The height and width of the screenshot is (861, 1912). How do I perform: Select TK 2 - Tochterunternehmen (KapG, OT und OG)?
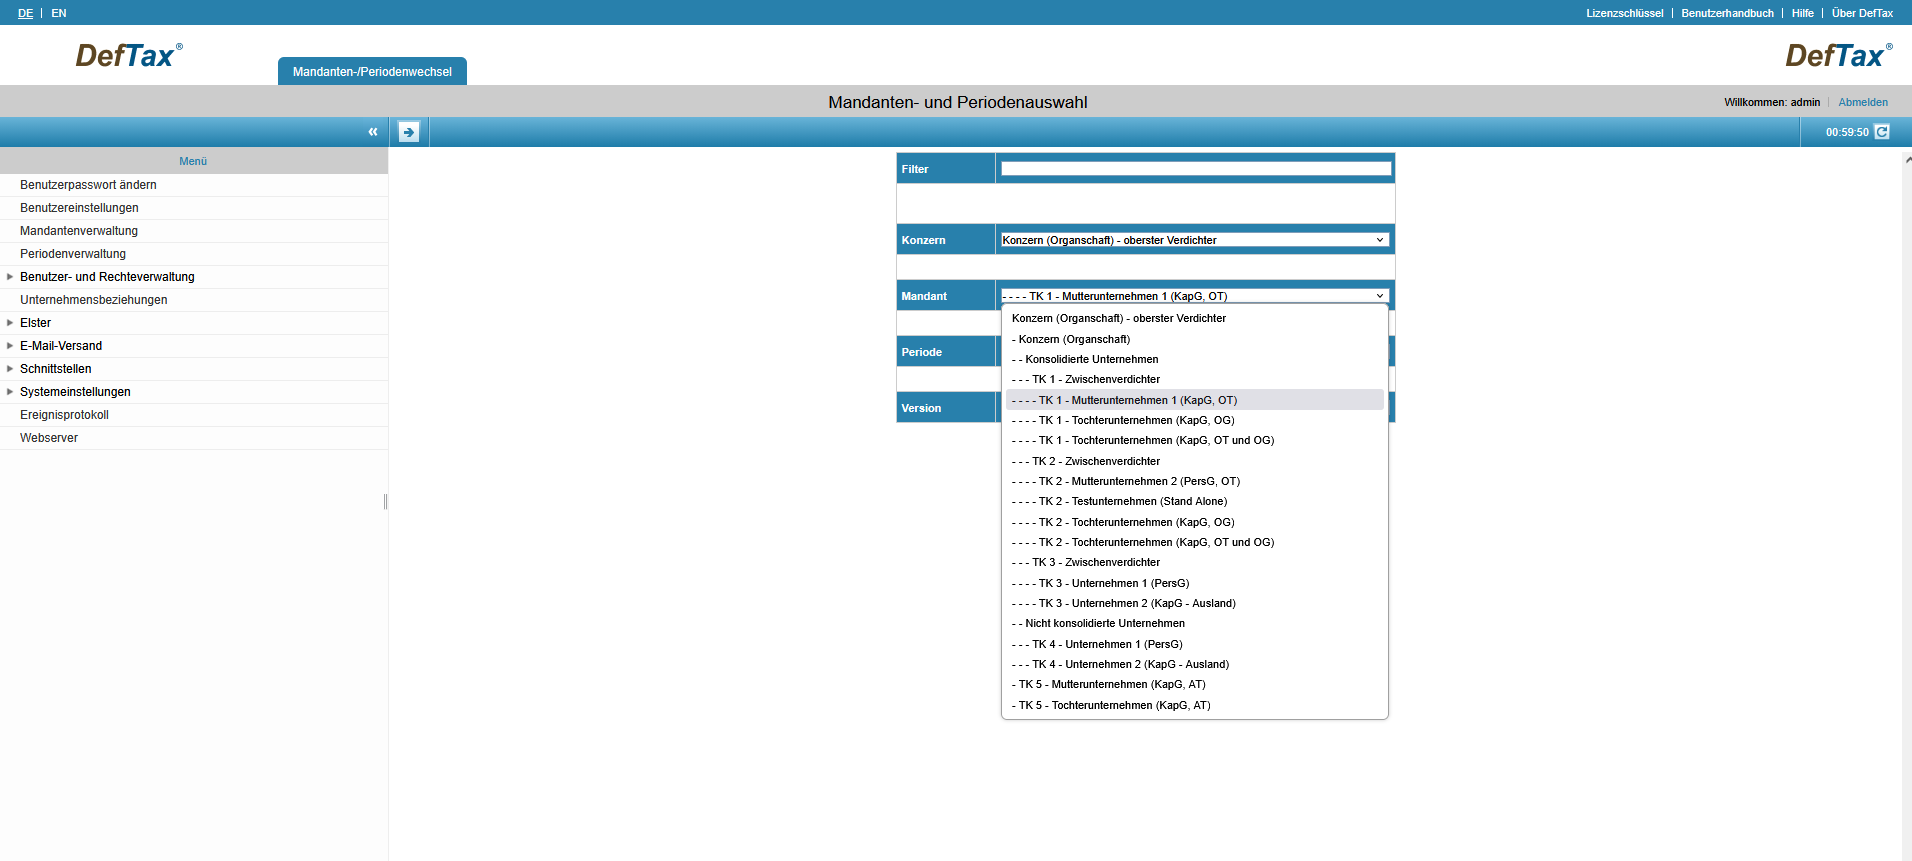(1195, 542)
